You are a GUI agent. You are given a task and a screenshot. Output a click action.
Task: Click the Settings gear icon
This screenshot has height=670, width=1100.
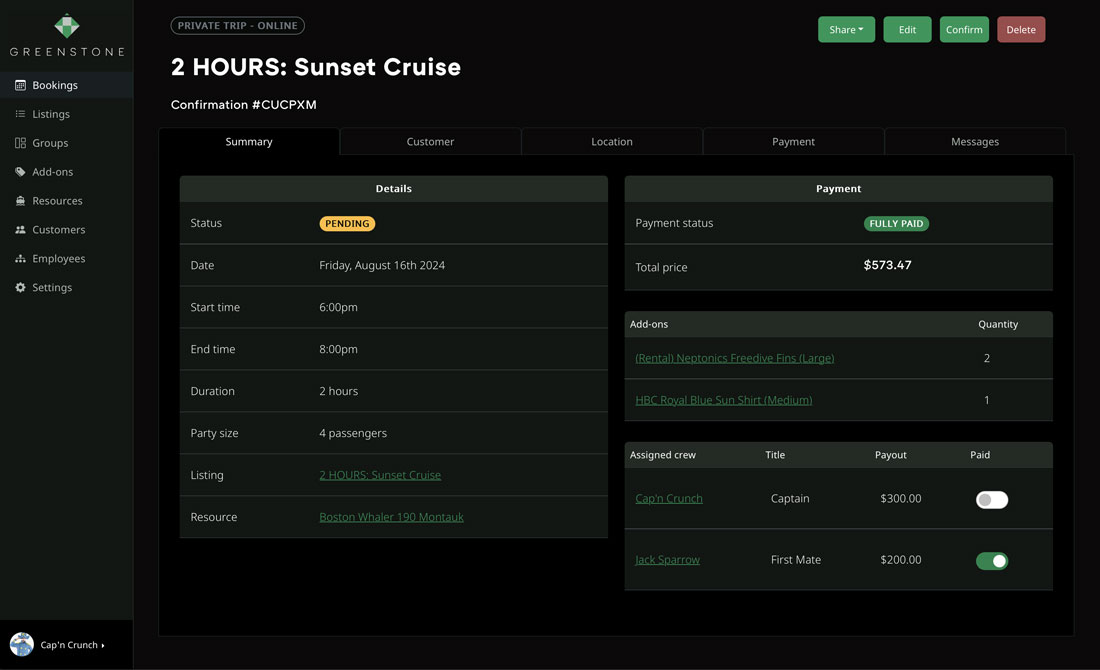21,288
